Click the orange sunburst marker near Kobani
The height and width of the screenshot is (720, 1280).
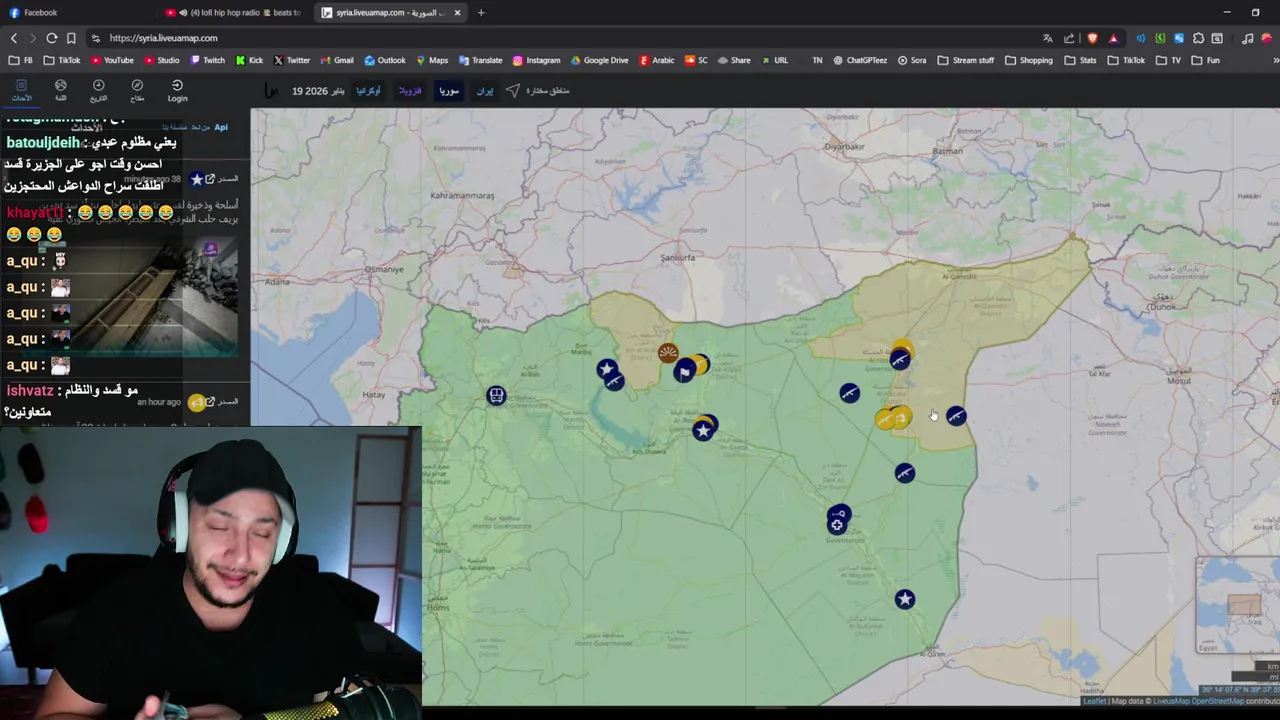click(x=668, y=353)
